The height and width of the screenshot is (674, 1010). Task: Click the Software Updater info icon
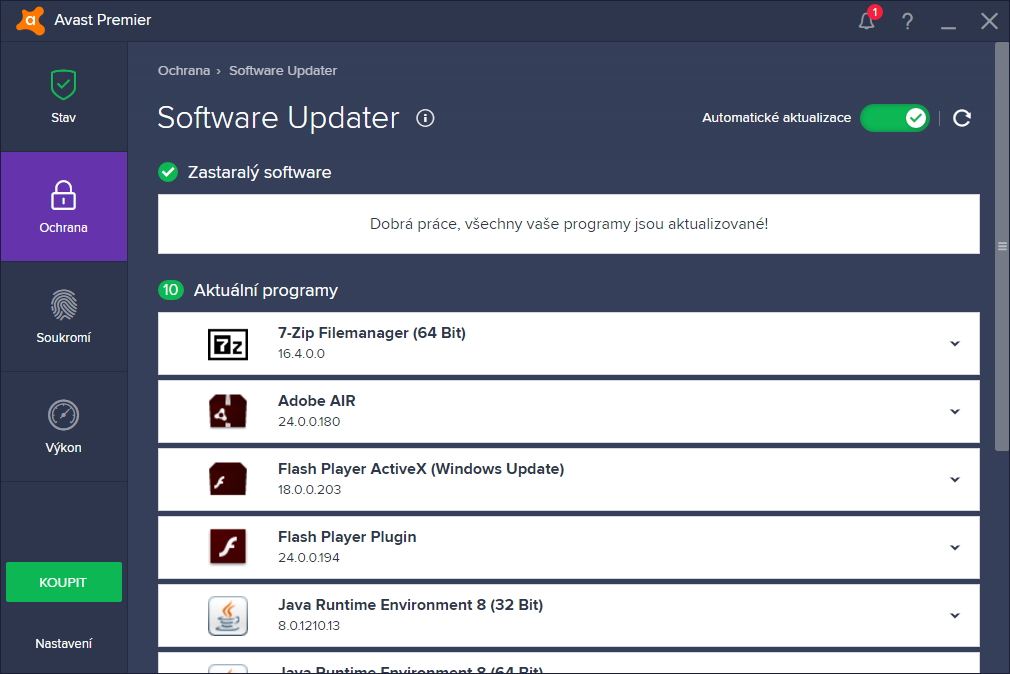pyautogui.click(x=425, y=118)
